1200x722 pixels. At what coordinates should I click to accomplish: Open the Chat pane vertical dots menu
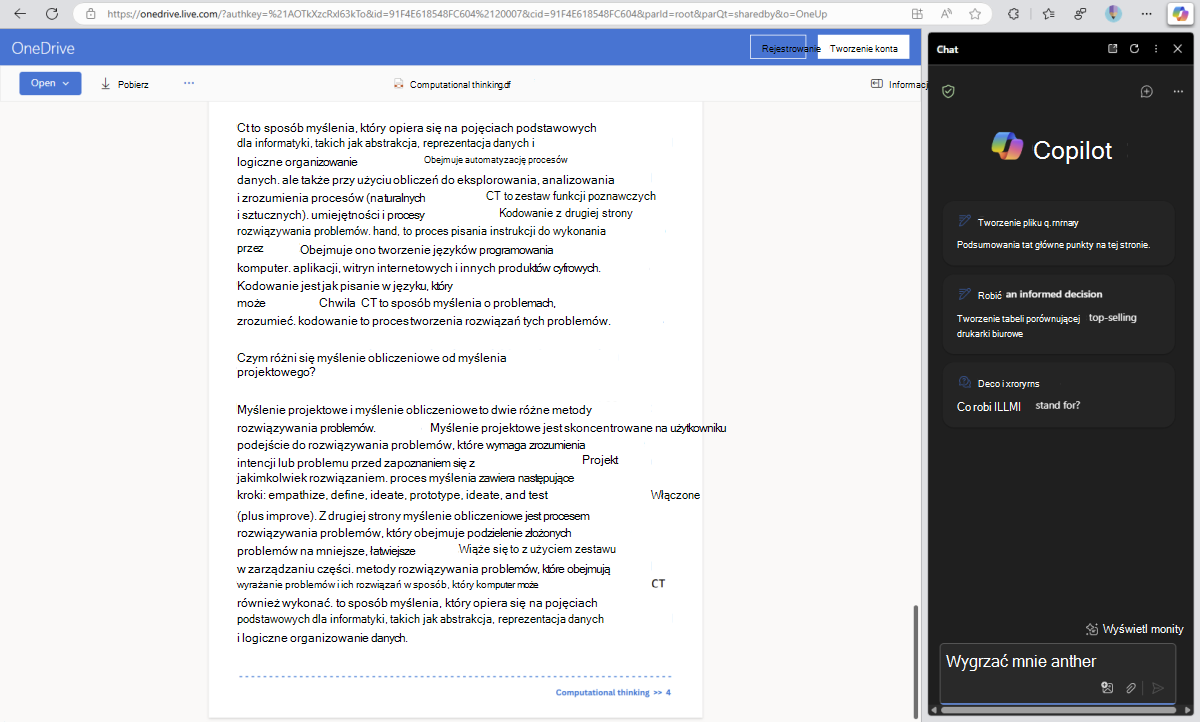(x=1156, y=49)
